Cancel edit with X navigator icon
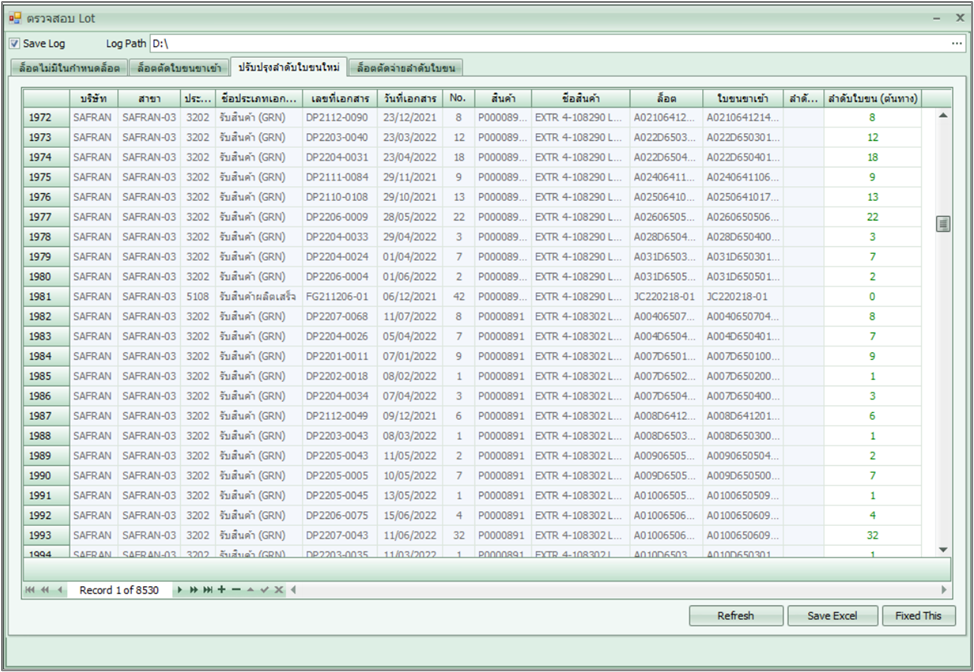Viewport: 974px width, 672px height. pyautogui.click(x=279, y=590)
